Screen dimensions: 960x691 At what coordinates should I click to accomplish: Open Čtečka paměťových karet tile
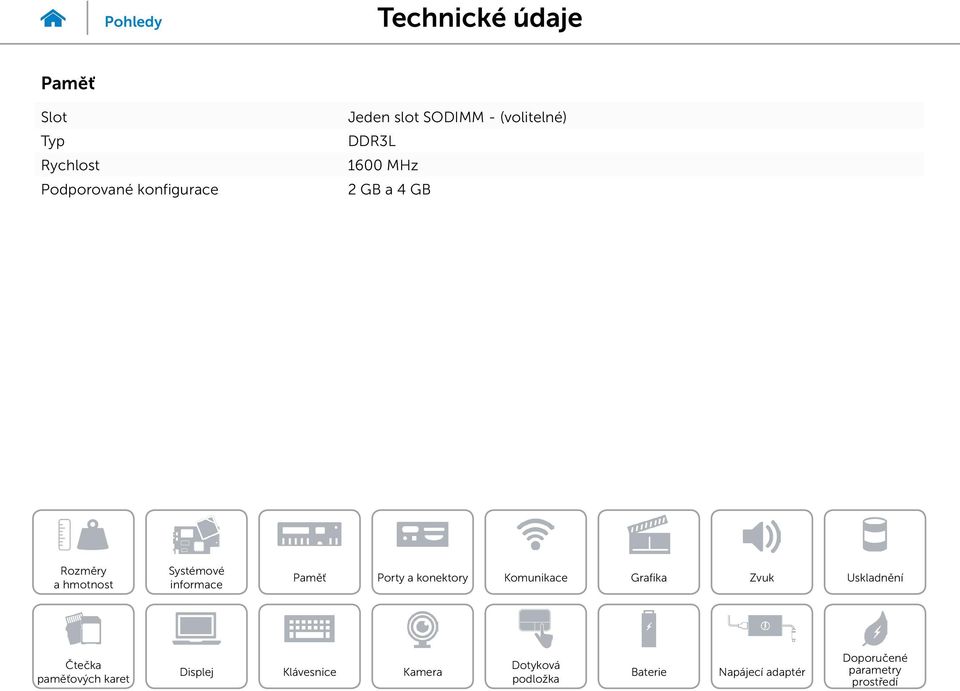point(83,646)
